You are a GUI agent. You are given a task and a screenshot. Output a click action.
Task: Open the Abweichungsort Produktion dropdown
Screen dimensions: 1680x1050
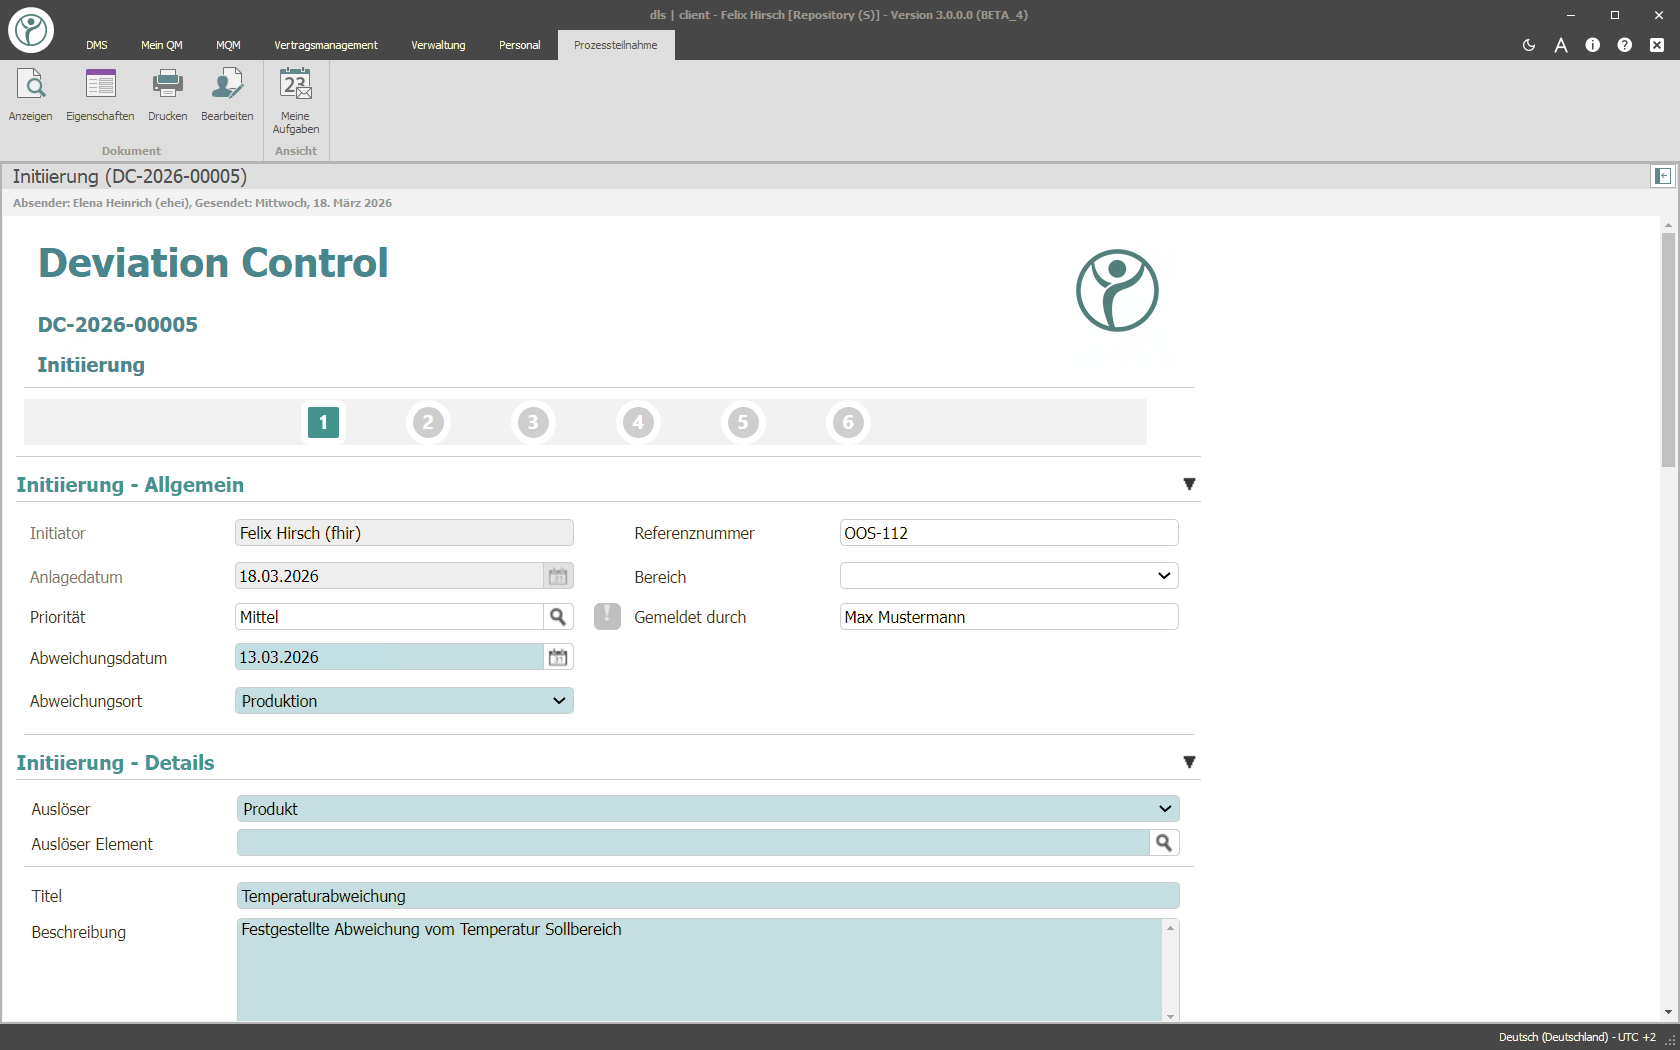click(x=404, y=701)
